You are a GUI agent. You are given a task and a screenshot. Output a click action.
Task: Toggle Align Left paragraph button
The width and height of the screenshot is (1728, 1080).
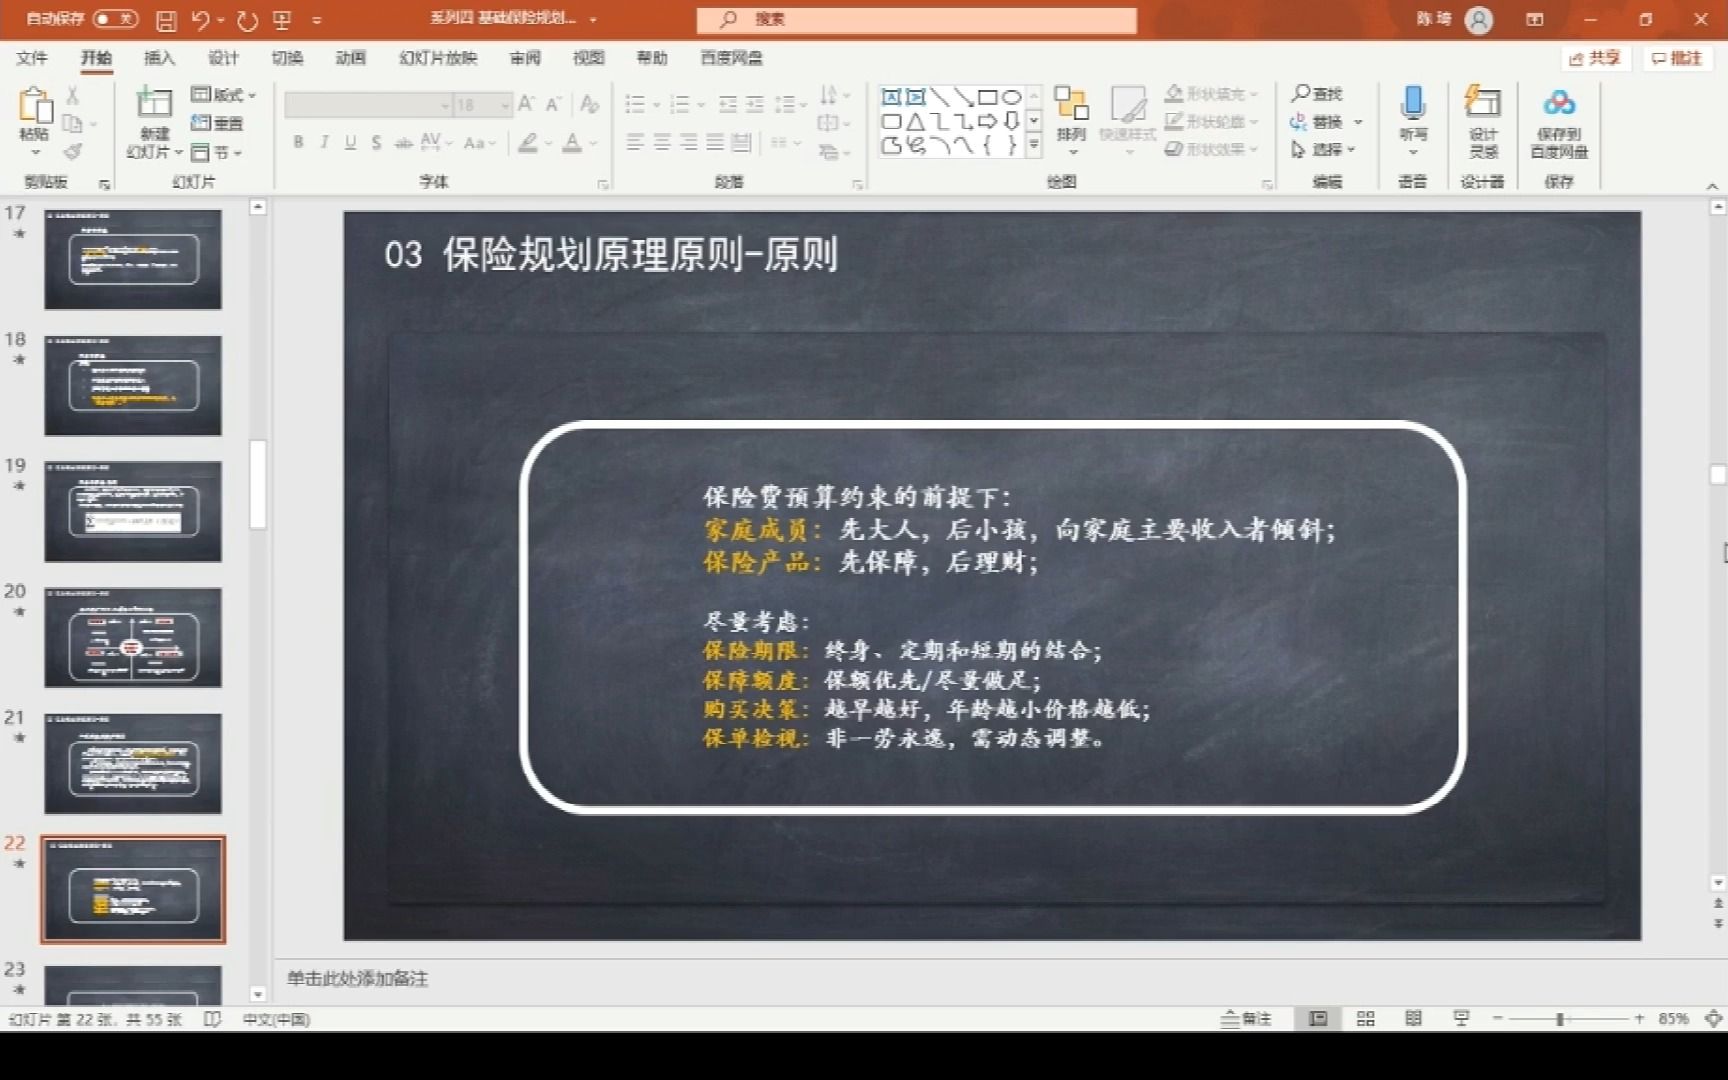pos(635,143)
